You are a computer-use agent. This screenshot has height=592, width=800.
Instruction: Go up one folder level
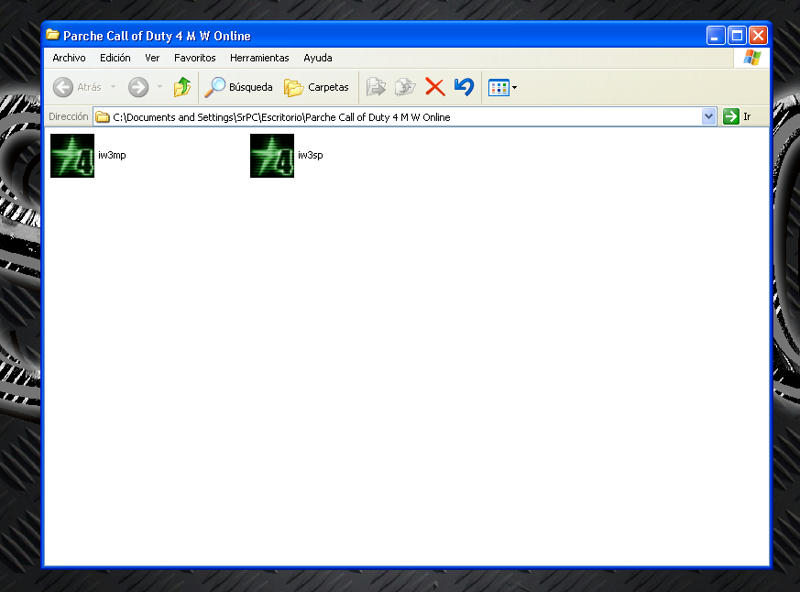coord(182,87)
